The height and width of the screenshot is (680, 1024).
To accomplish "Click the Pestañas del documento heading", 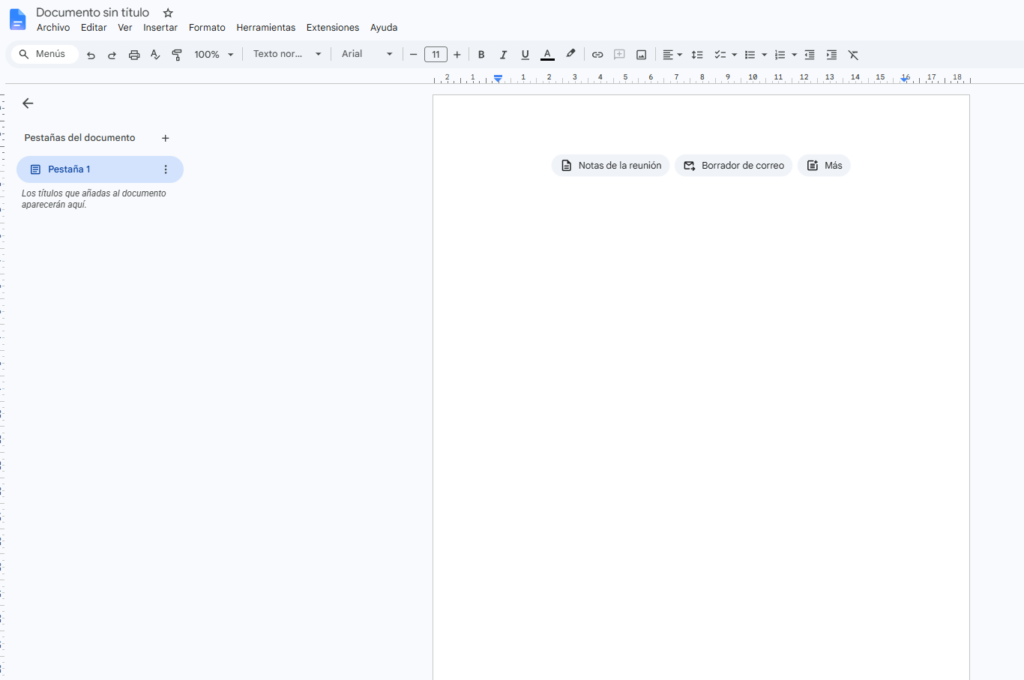I will (x=80, y=138).
